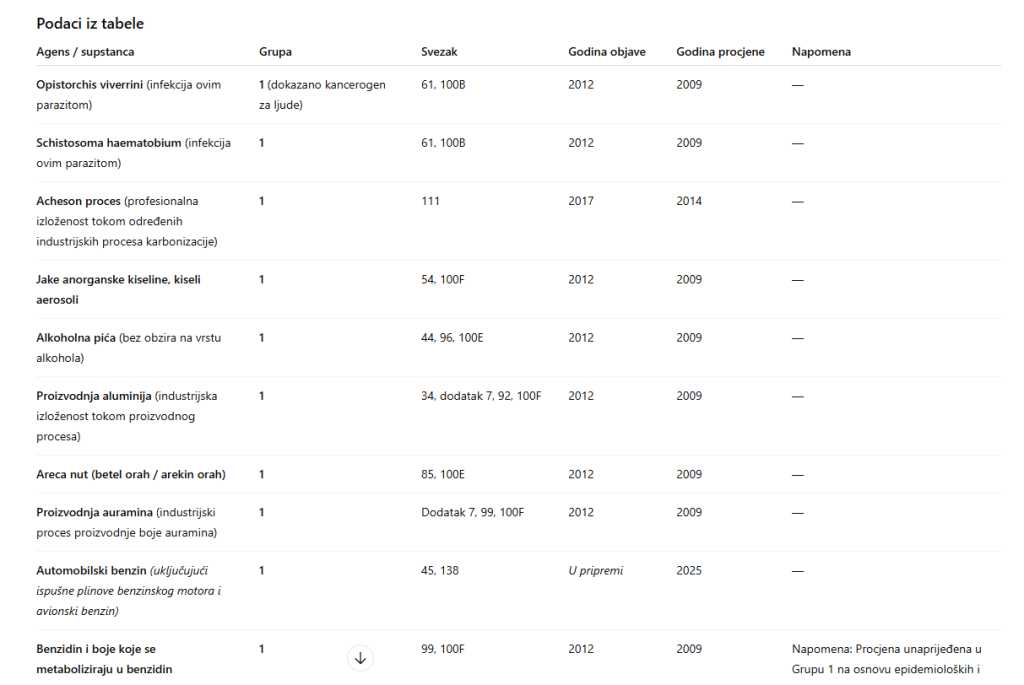Click the "Grupa" column header
This screenshot has height=685, width=1024.
[275, 52]
